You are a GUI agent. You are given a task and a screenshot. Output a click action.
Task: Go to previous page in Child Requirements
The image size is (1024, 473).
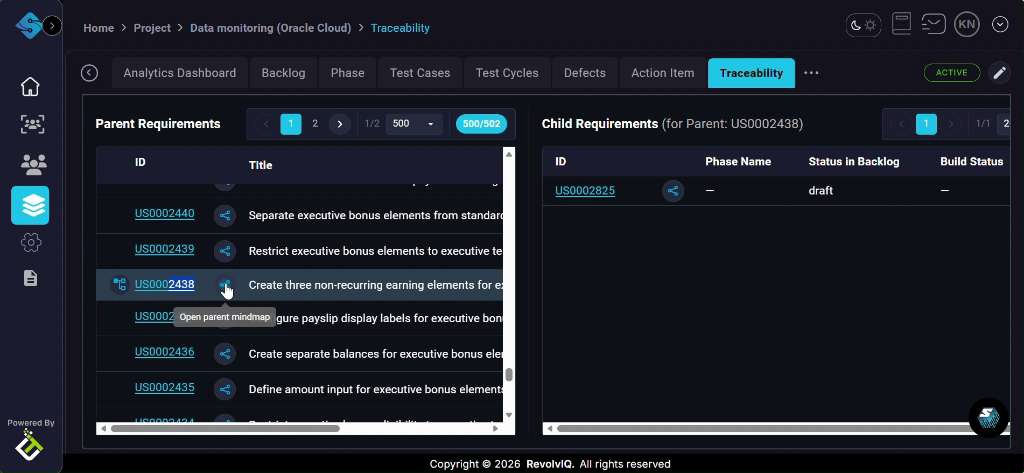pos(901,123)
